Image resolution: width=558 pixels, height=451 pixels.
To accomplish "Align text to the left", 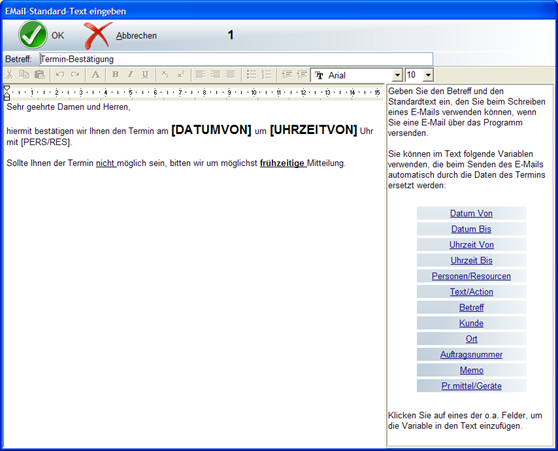I will tap(200, 74).
